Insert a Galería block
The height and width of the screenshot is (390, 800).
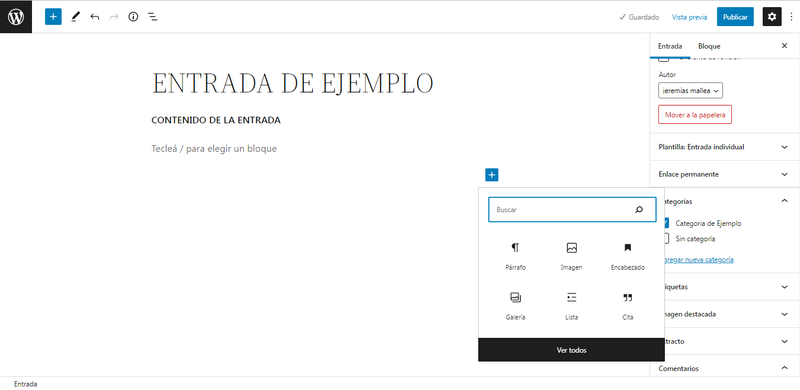tap(515, 306)
